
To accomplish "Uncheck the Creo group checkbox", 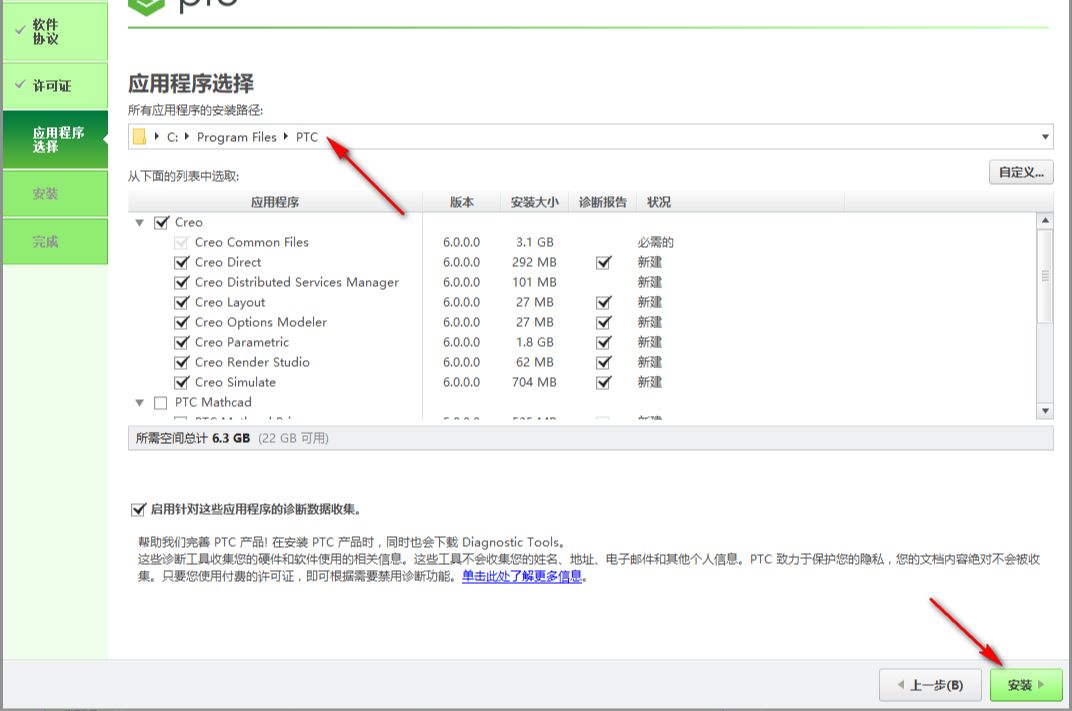I will 161,222.
